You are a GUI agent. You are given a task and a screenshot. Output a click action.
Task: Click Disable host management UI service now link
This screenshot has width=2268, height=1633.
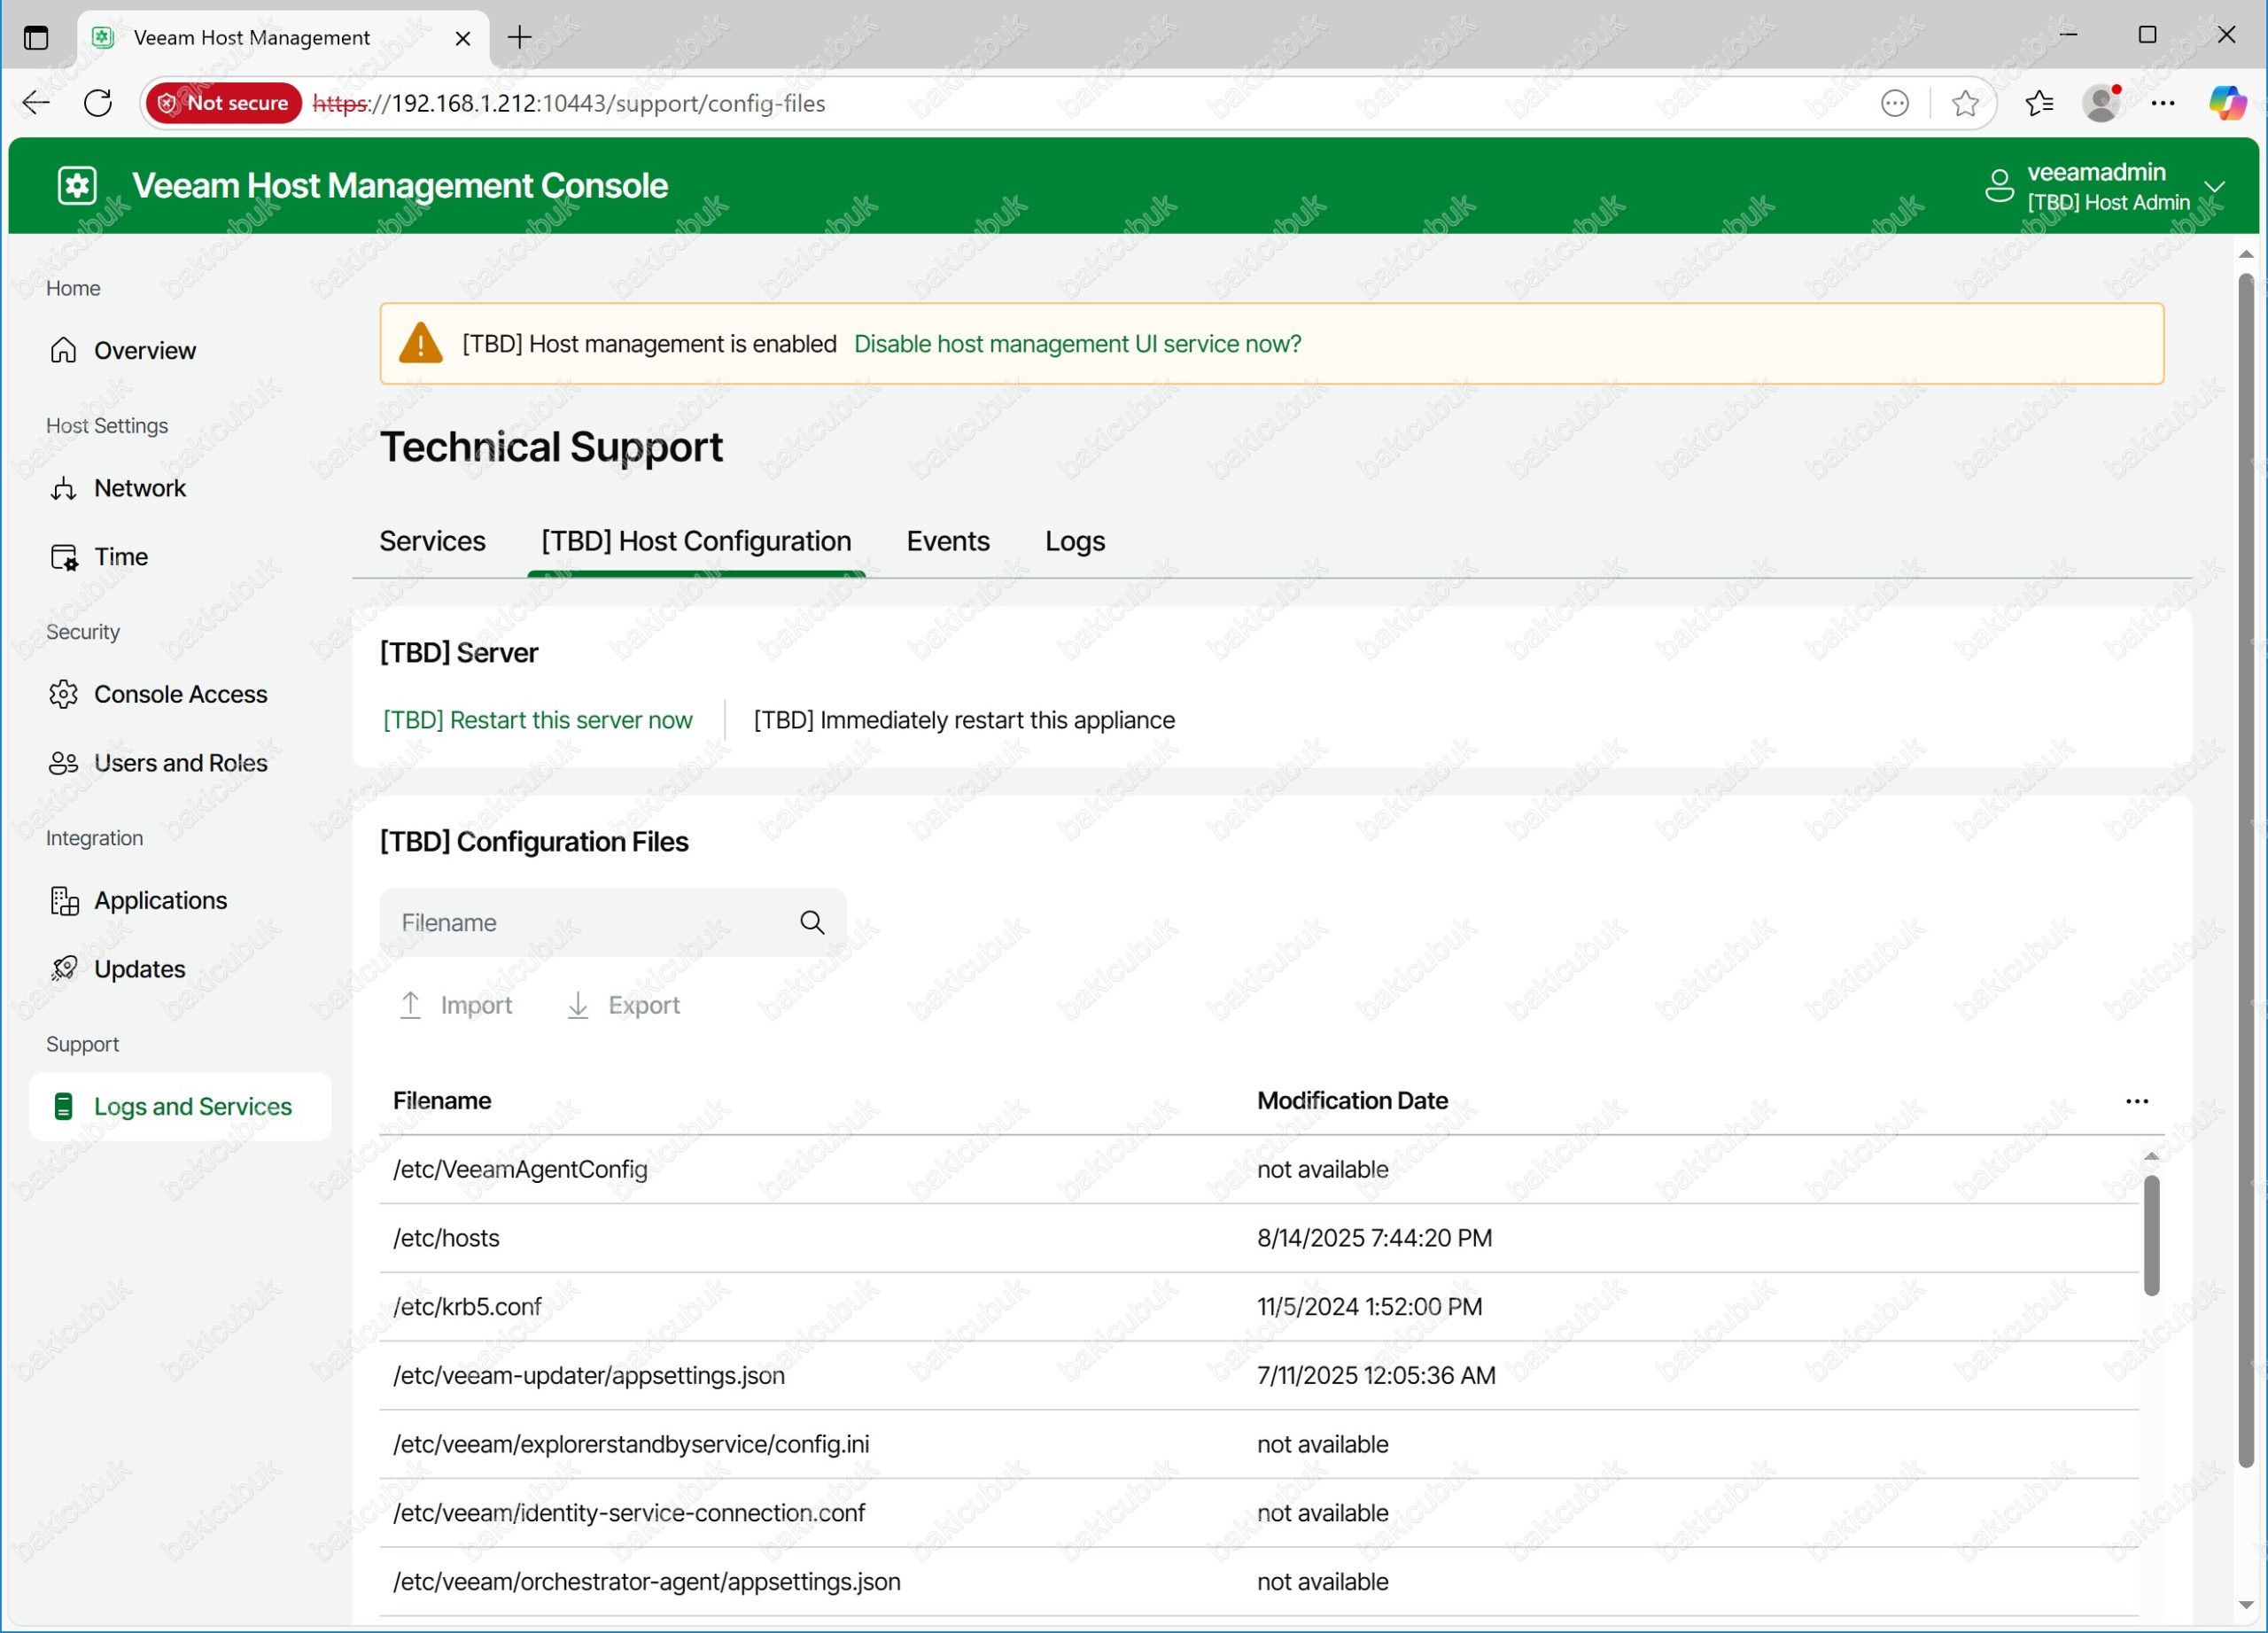(1077, 343)
